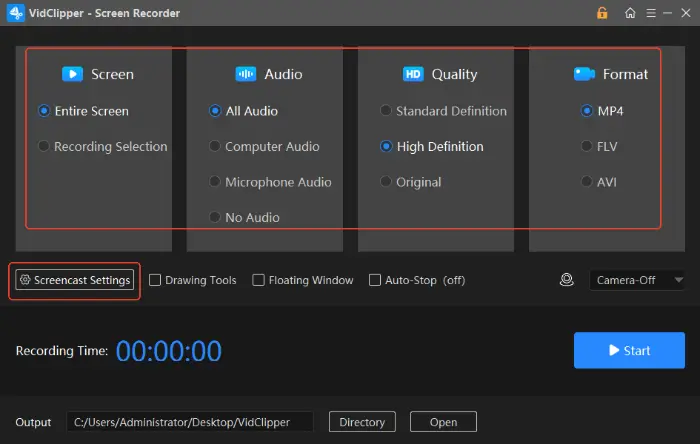Click the Audio waveform icon
This screenshot has width=700, height=444.
click(246, 74)
